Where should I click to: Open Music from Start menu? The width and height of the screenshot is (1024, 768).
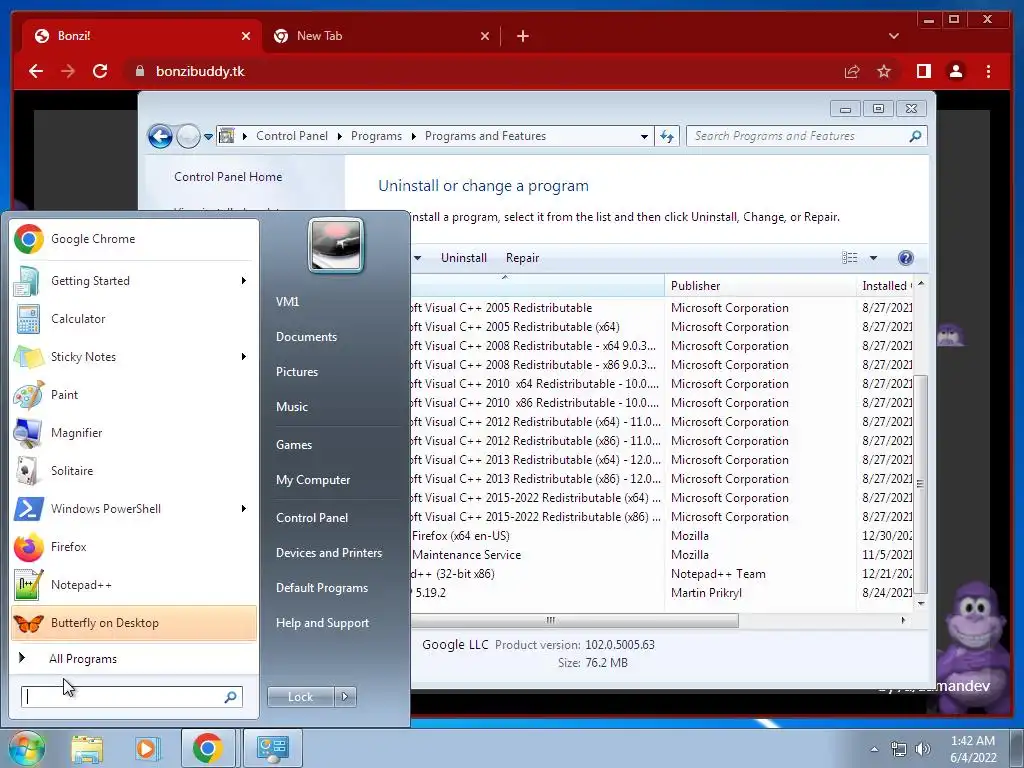(x=292, y=407)
